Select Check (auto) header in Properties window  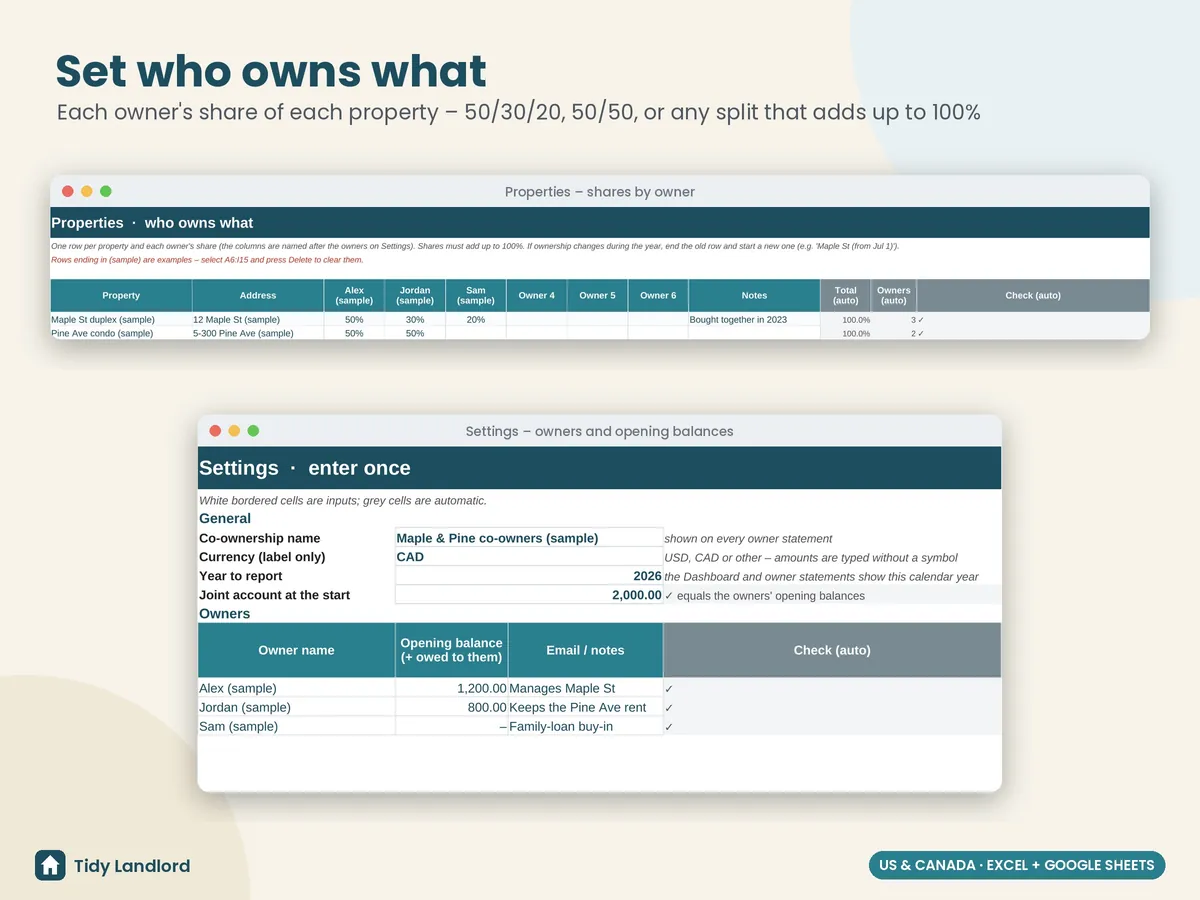point(1033,295)
